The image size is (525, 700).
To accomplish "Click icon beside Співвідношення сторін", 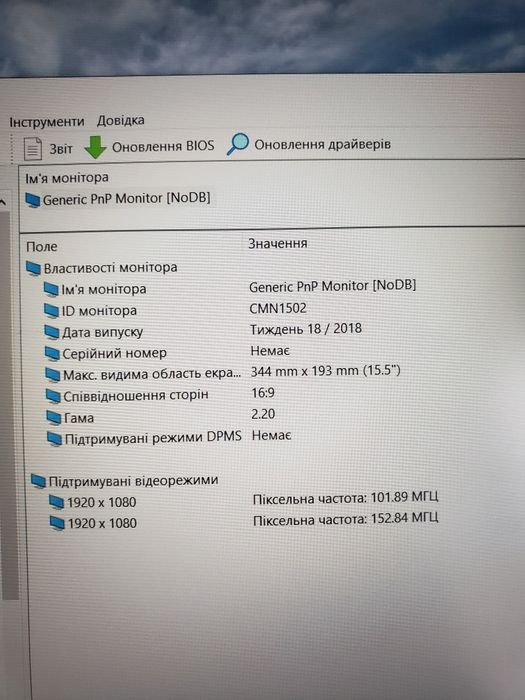I will click(x=54, y=396).
